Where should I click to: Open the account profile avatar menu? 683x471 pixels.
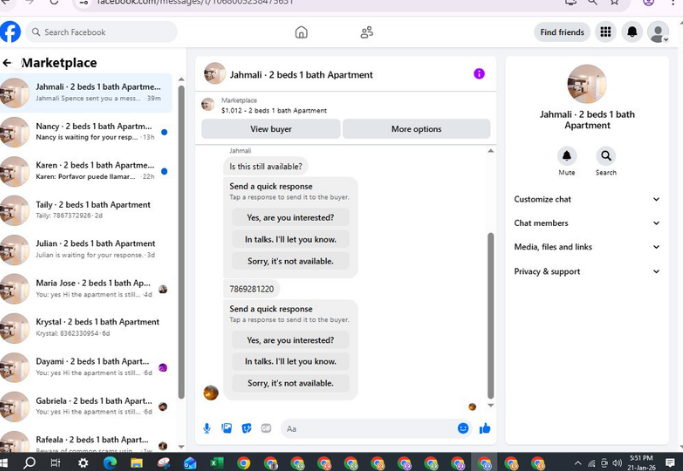[x=658, y=32]
